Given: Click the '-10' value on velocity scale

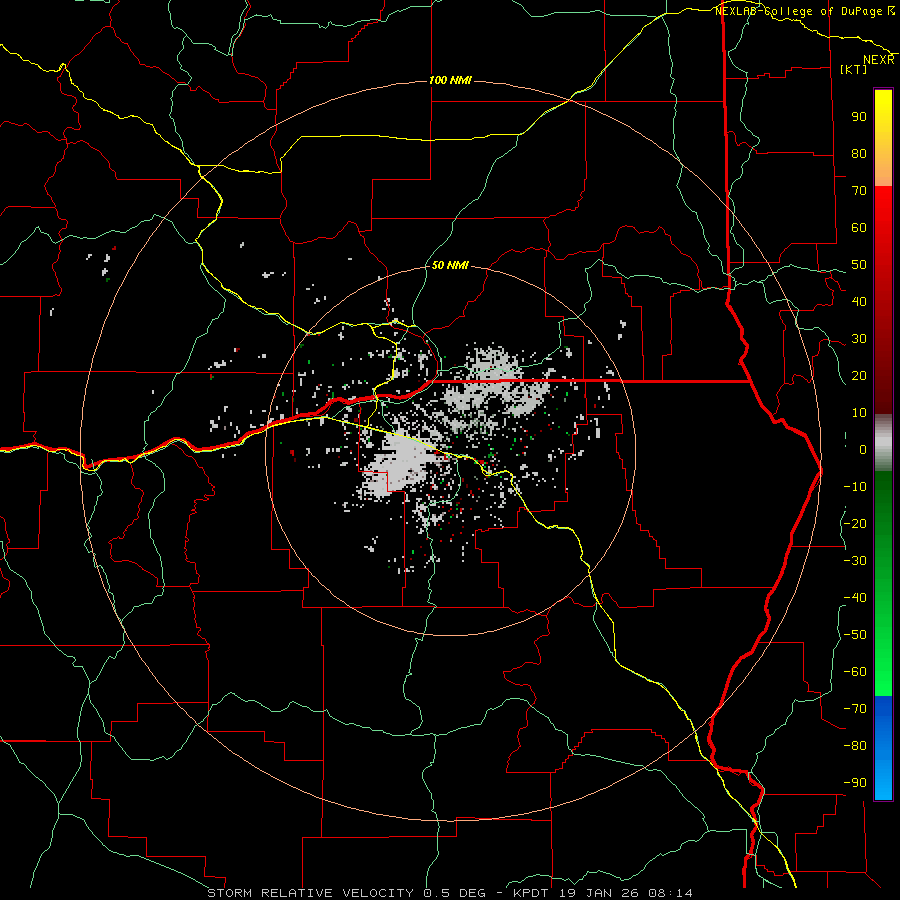Looking at the screenshot, I should point(855,487).
